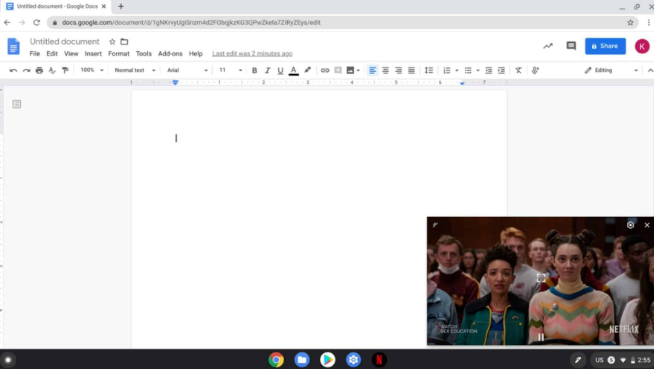Open the Arial font dropdown
This screenshot has width=654, height=369.
coord(187,70)
